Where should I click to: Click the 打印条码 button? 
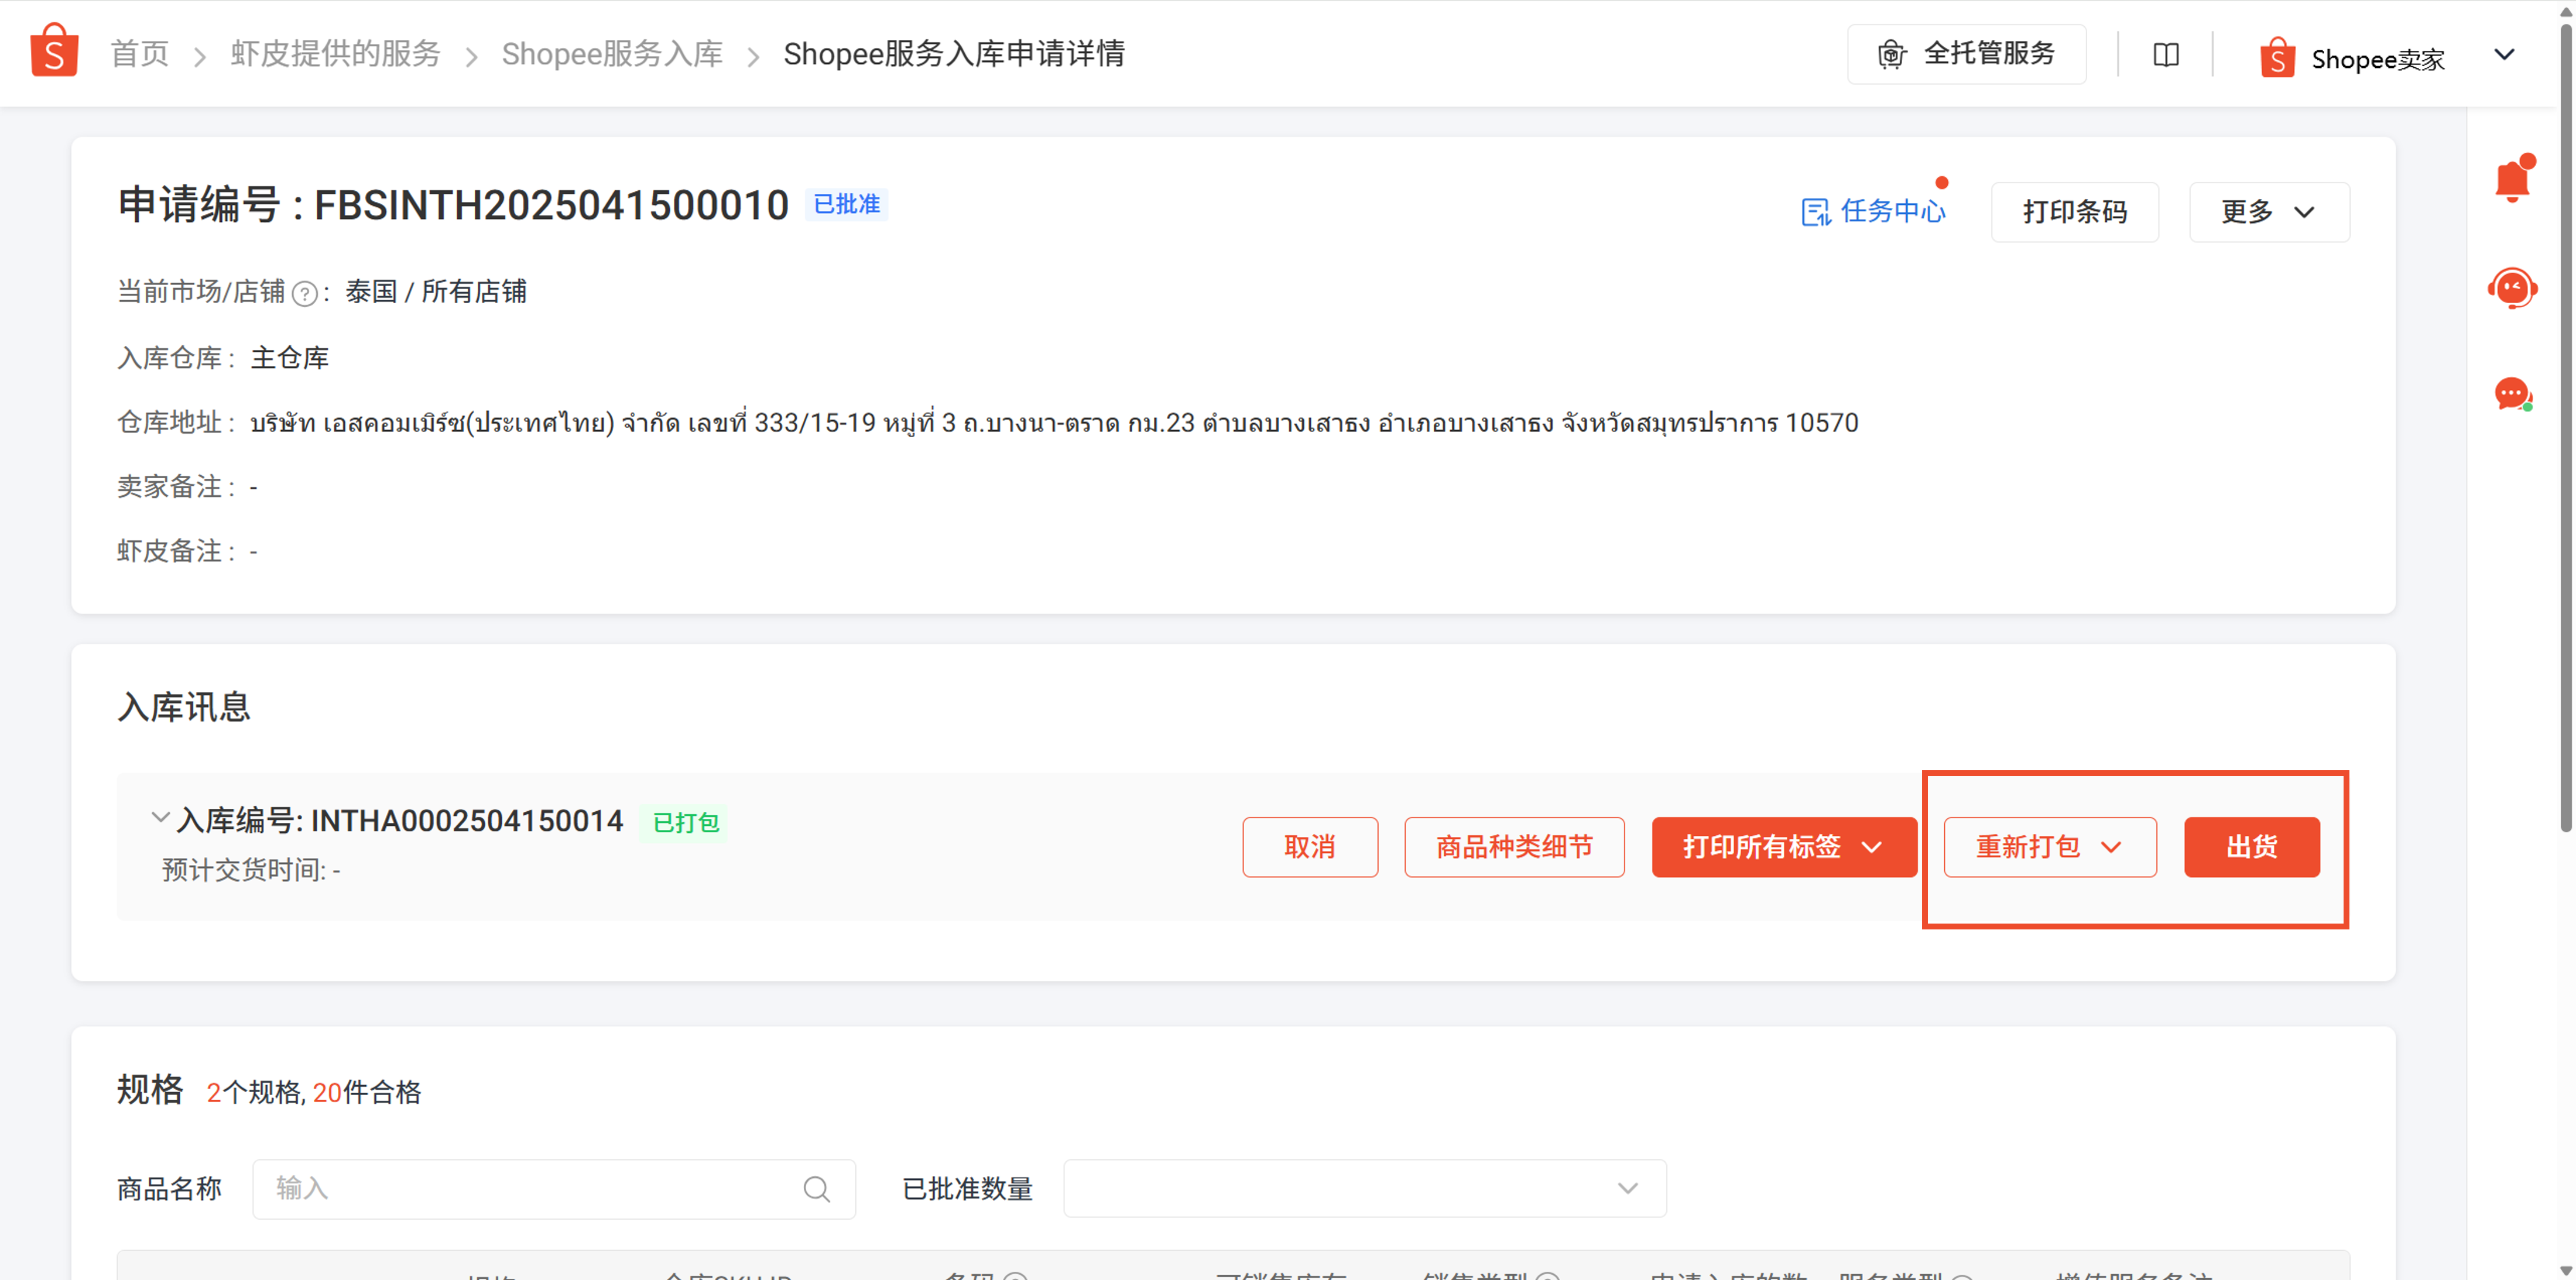coord(2074,212)
